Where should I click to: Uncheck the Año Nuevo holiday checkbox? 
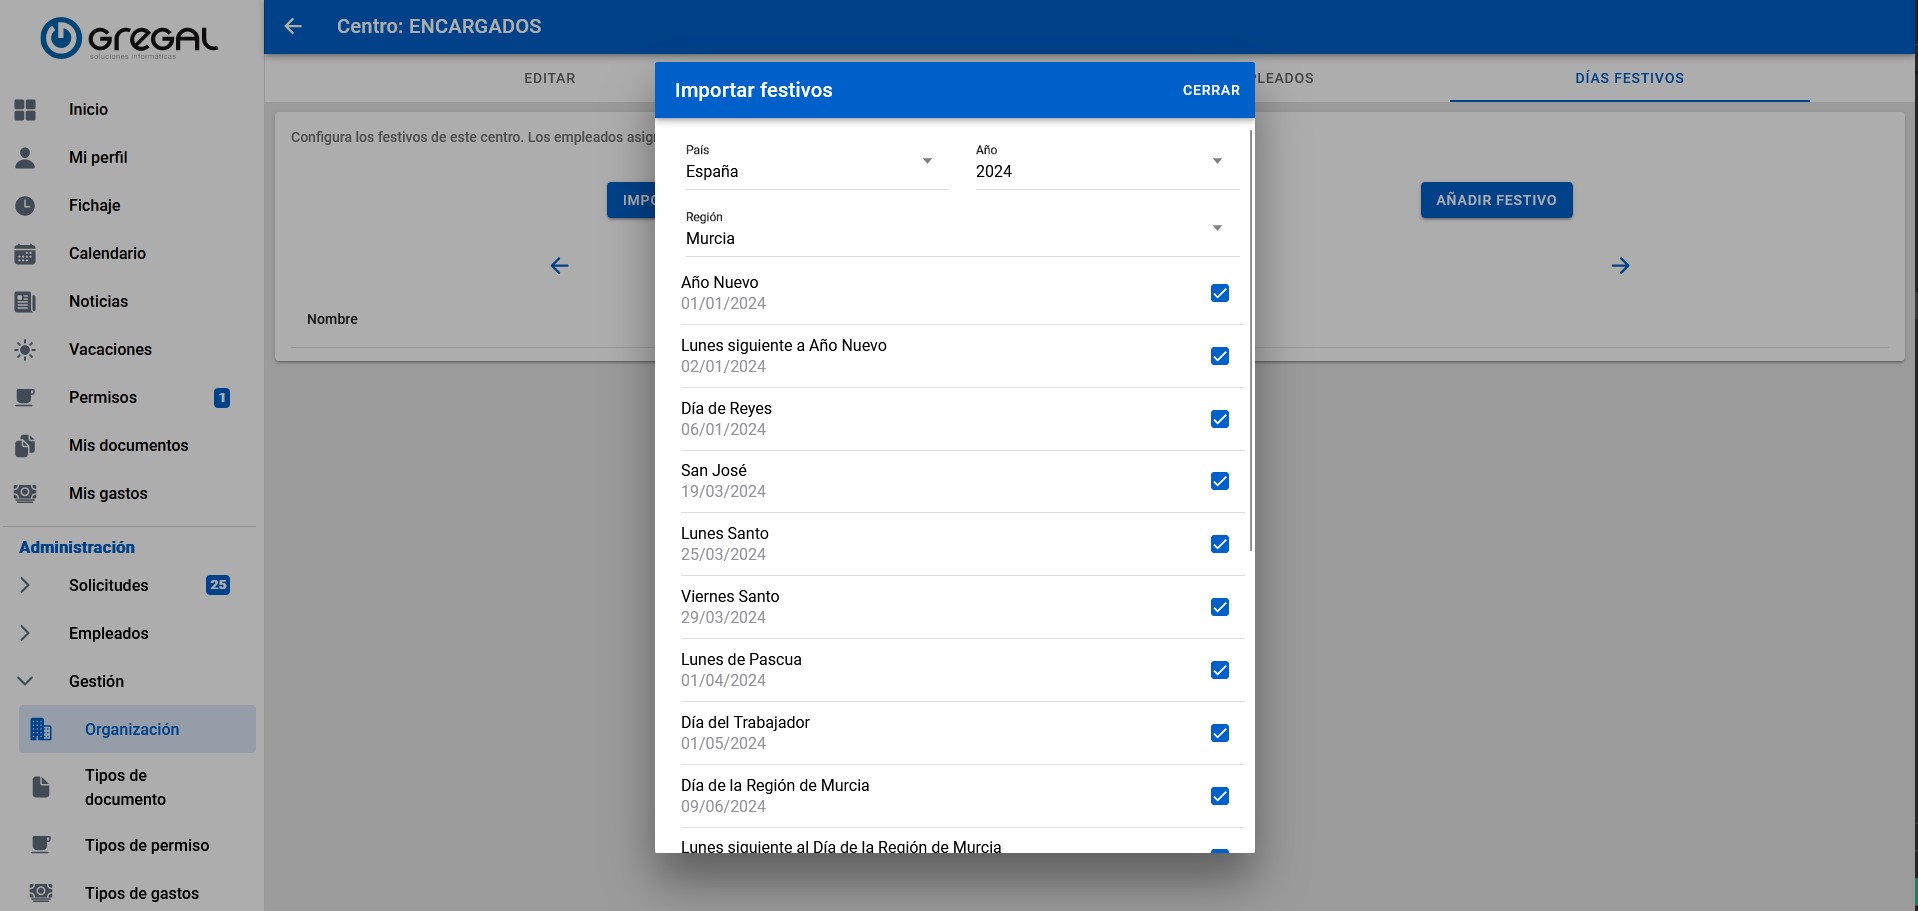pyautogui.click(x=1219, y=293)
